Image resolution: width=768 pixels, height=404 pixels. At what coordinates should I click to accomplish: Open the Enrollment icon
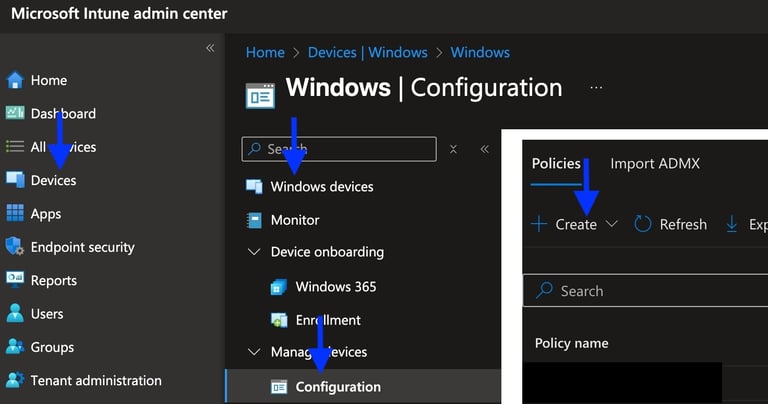point(279,320)
